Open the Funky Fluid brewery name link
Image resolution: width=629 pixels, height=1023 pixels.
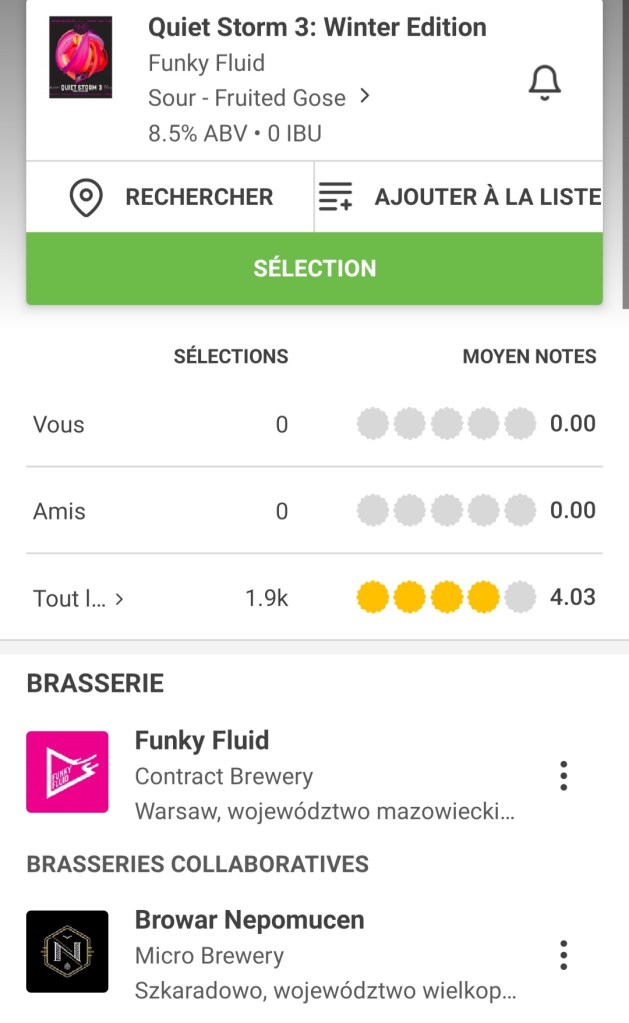coord(202,741)
